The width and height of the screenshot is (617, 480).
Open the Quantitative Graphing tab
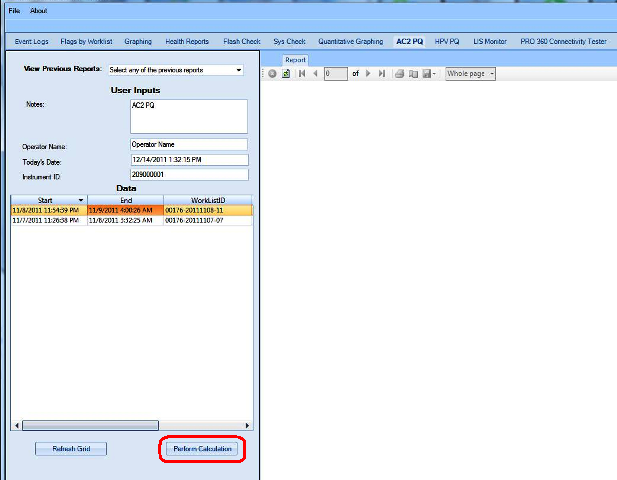point(350,42)
